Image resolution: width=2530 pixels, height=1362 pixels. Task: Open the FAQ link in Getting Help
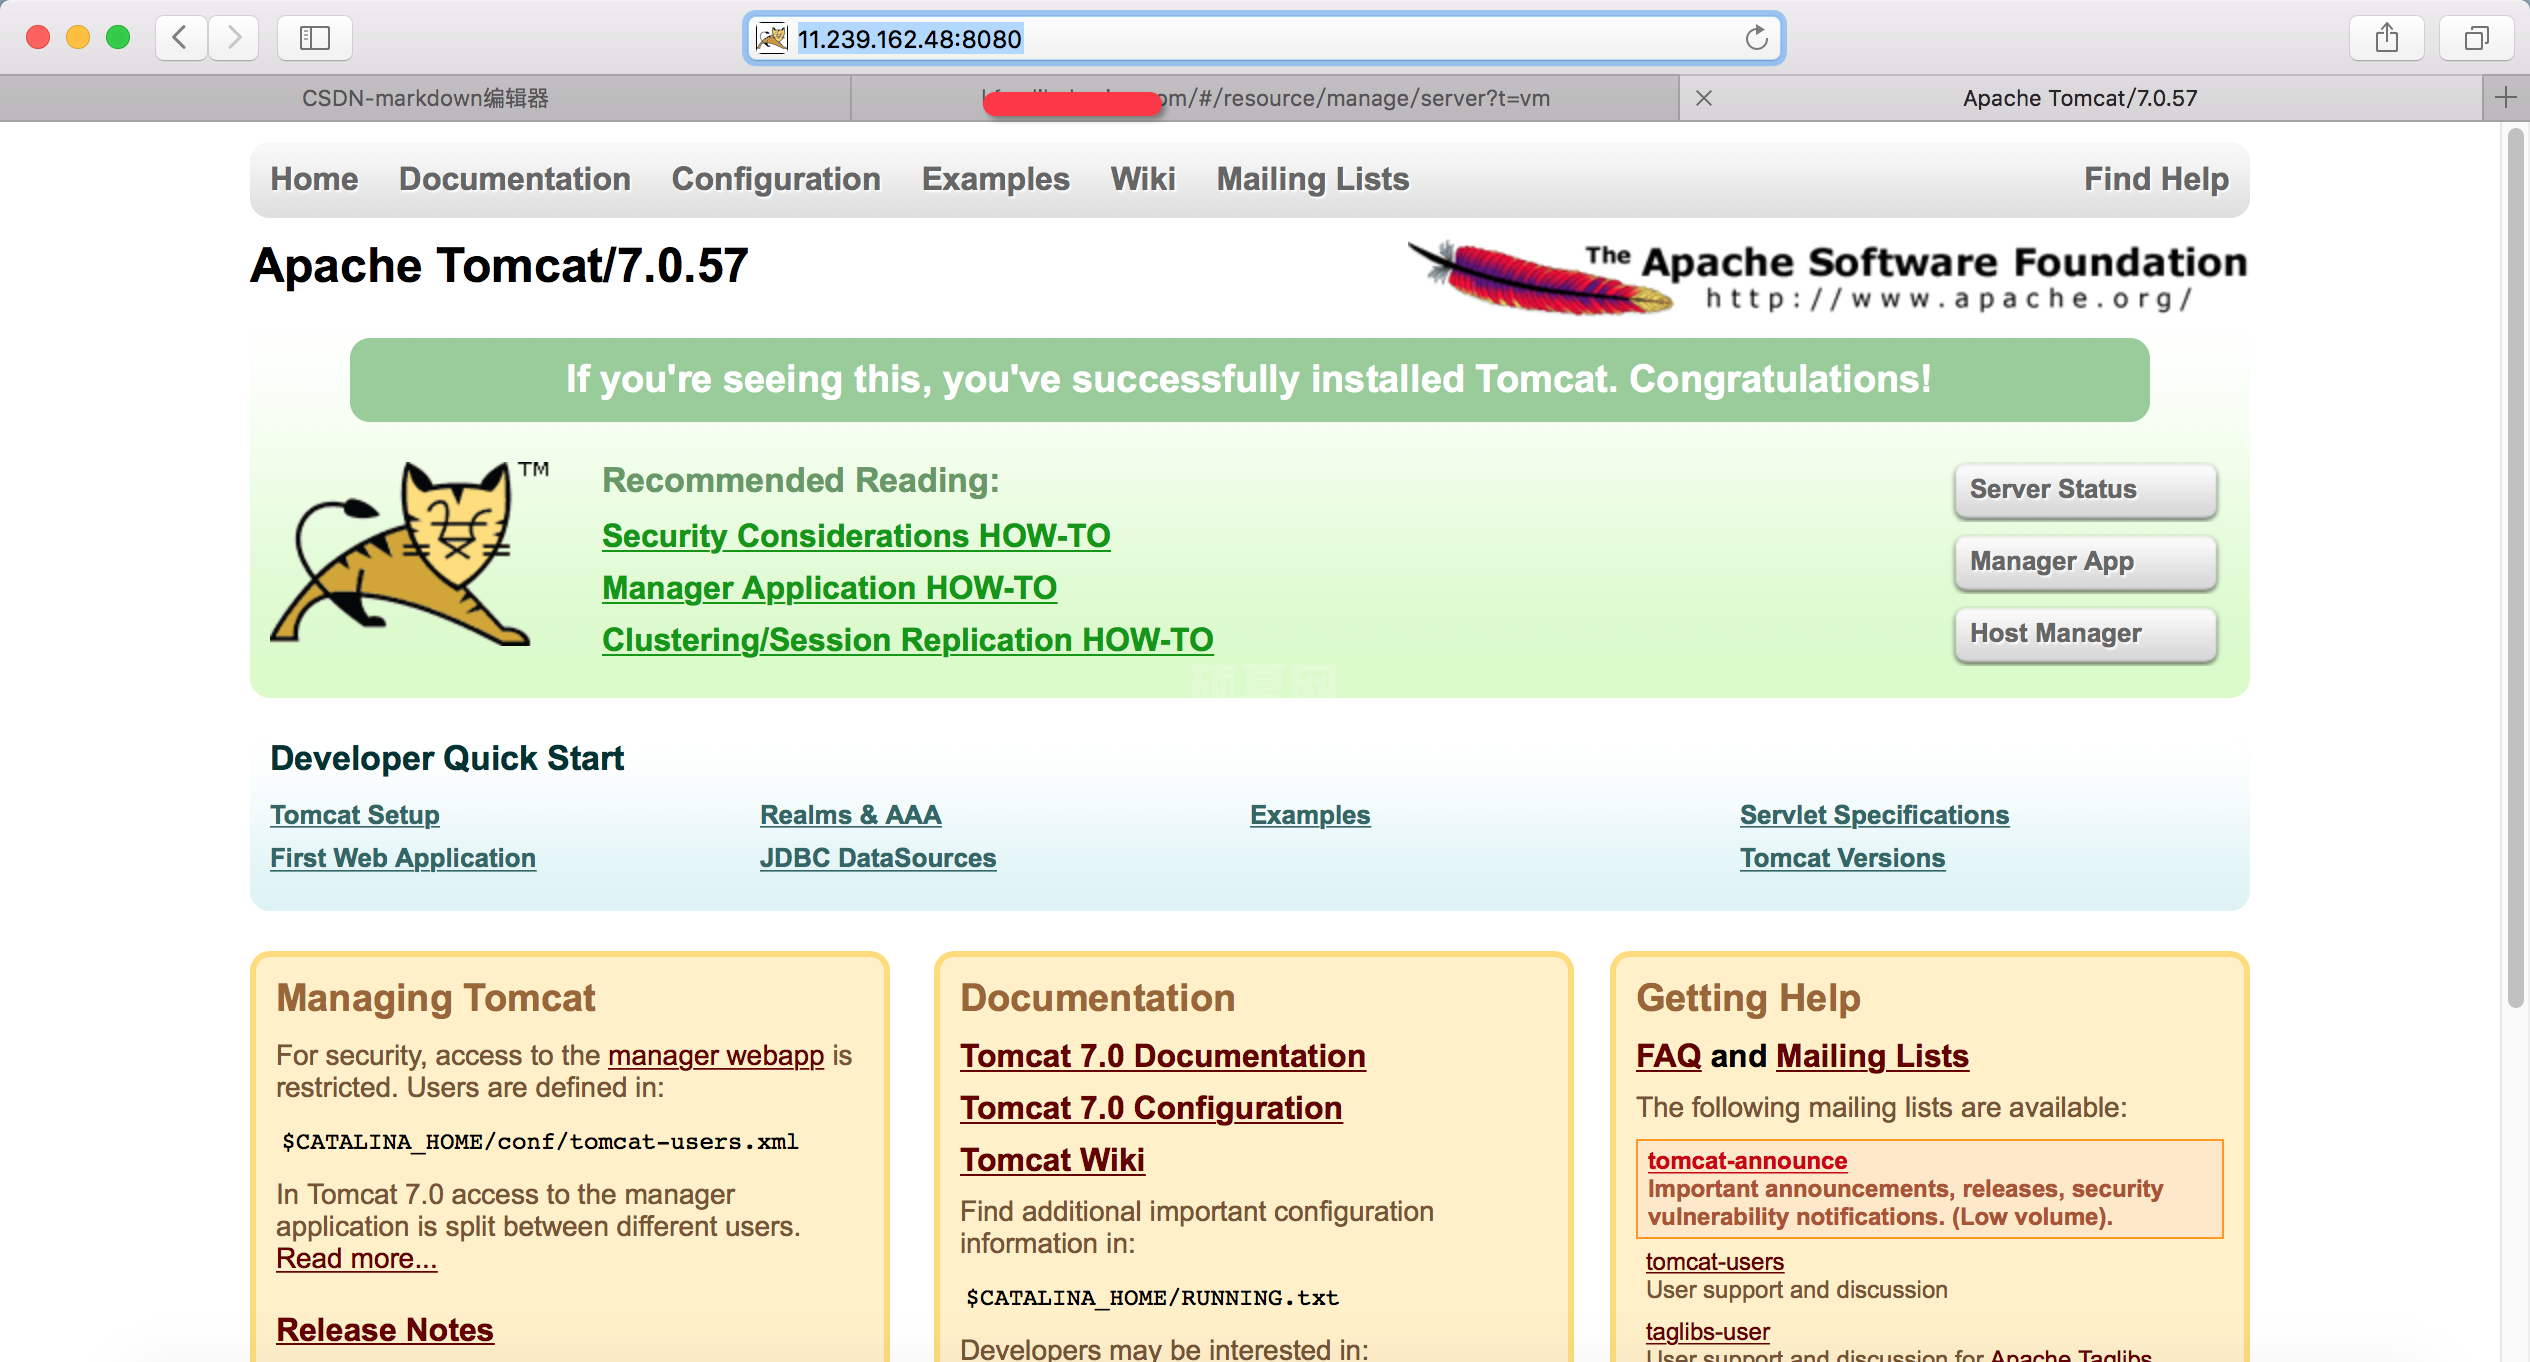click(1668, 1056)
